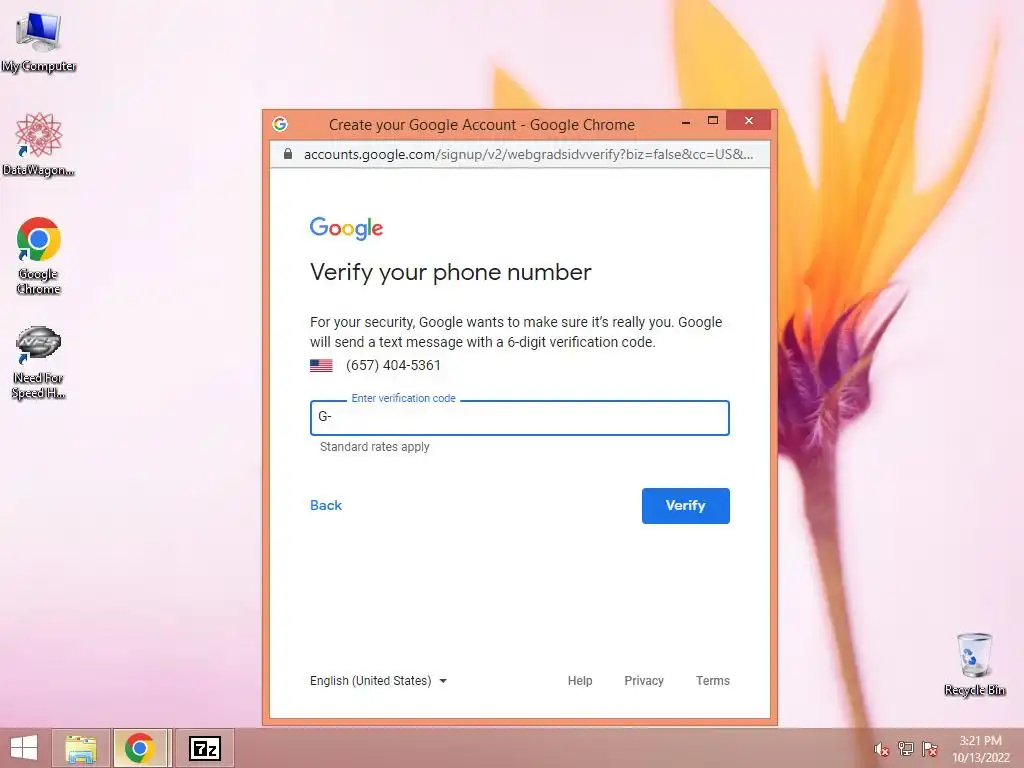Screen dimensions: 1024x768
Task: Open the Windows Start button
Action: (24, 748)
